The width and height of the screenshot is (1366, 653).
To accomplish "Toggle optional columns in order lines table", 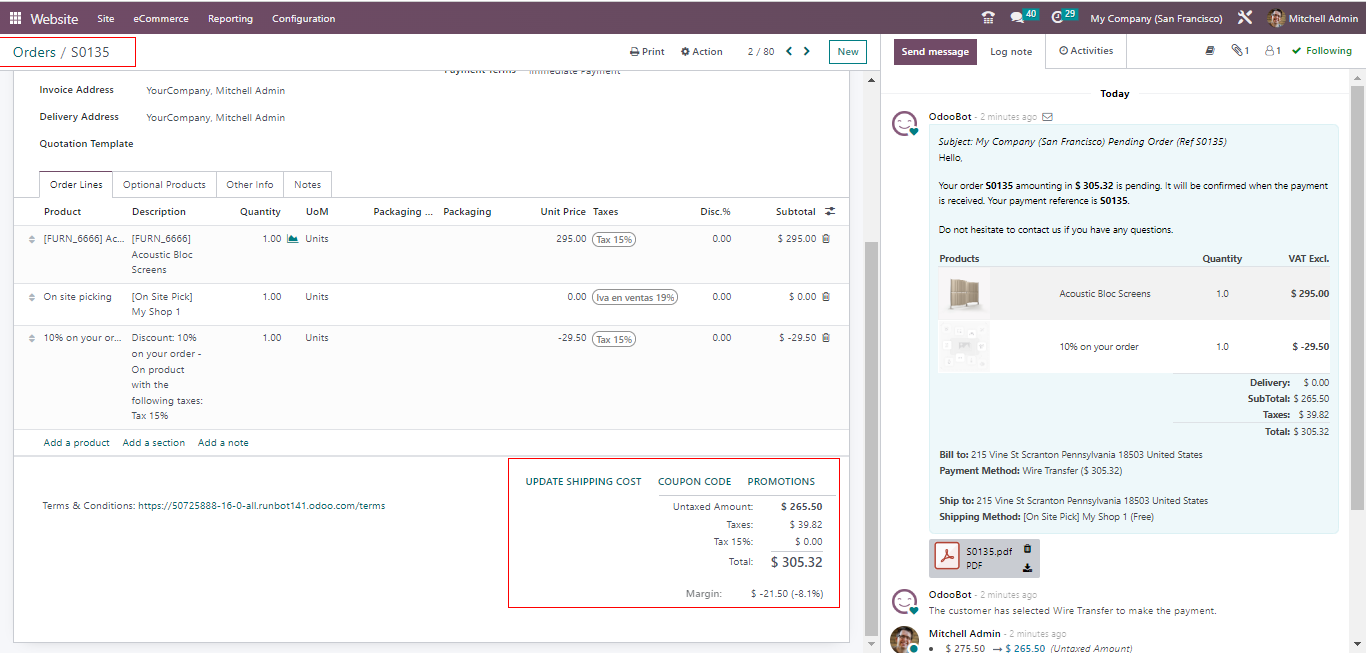I will [x=830, y=212].
